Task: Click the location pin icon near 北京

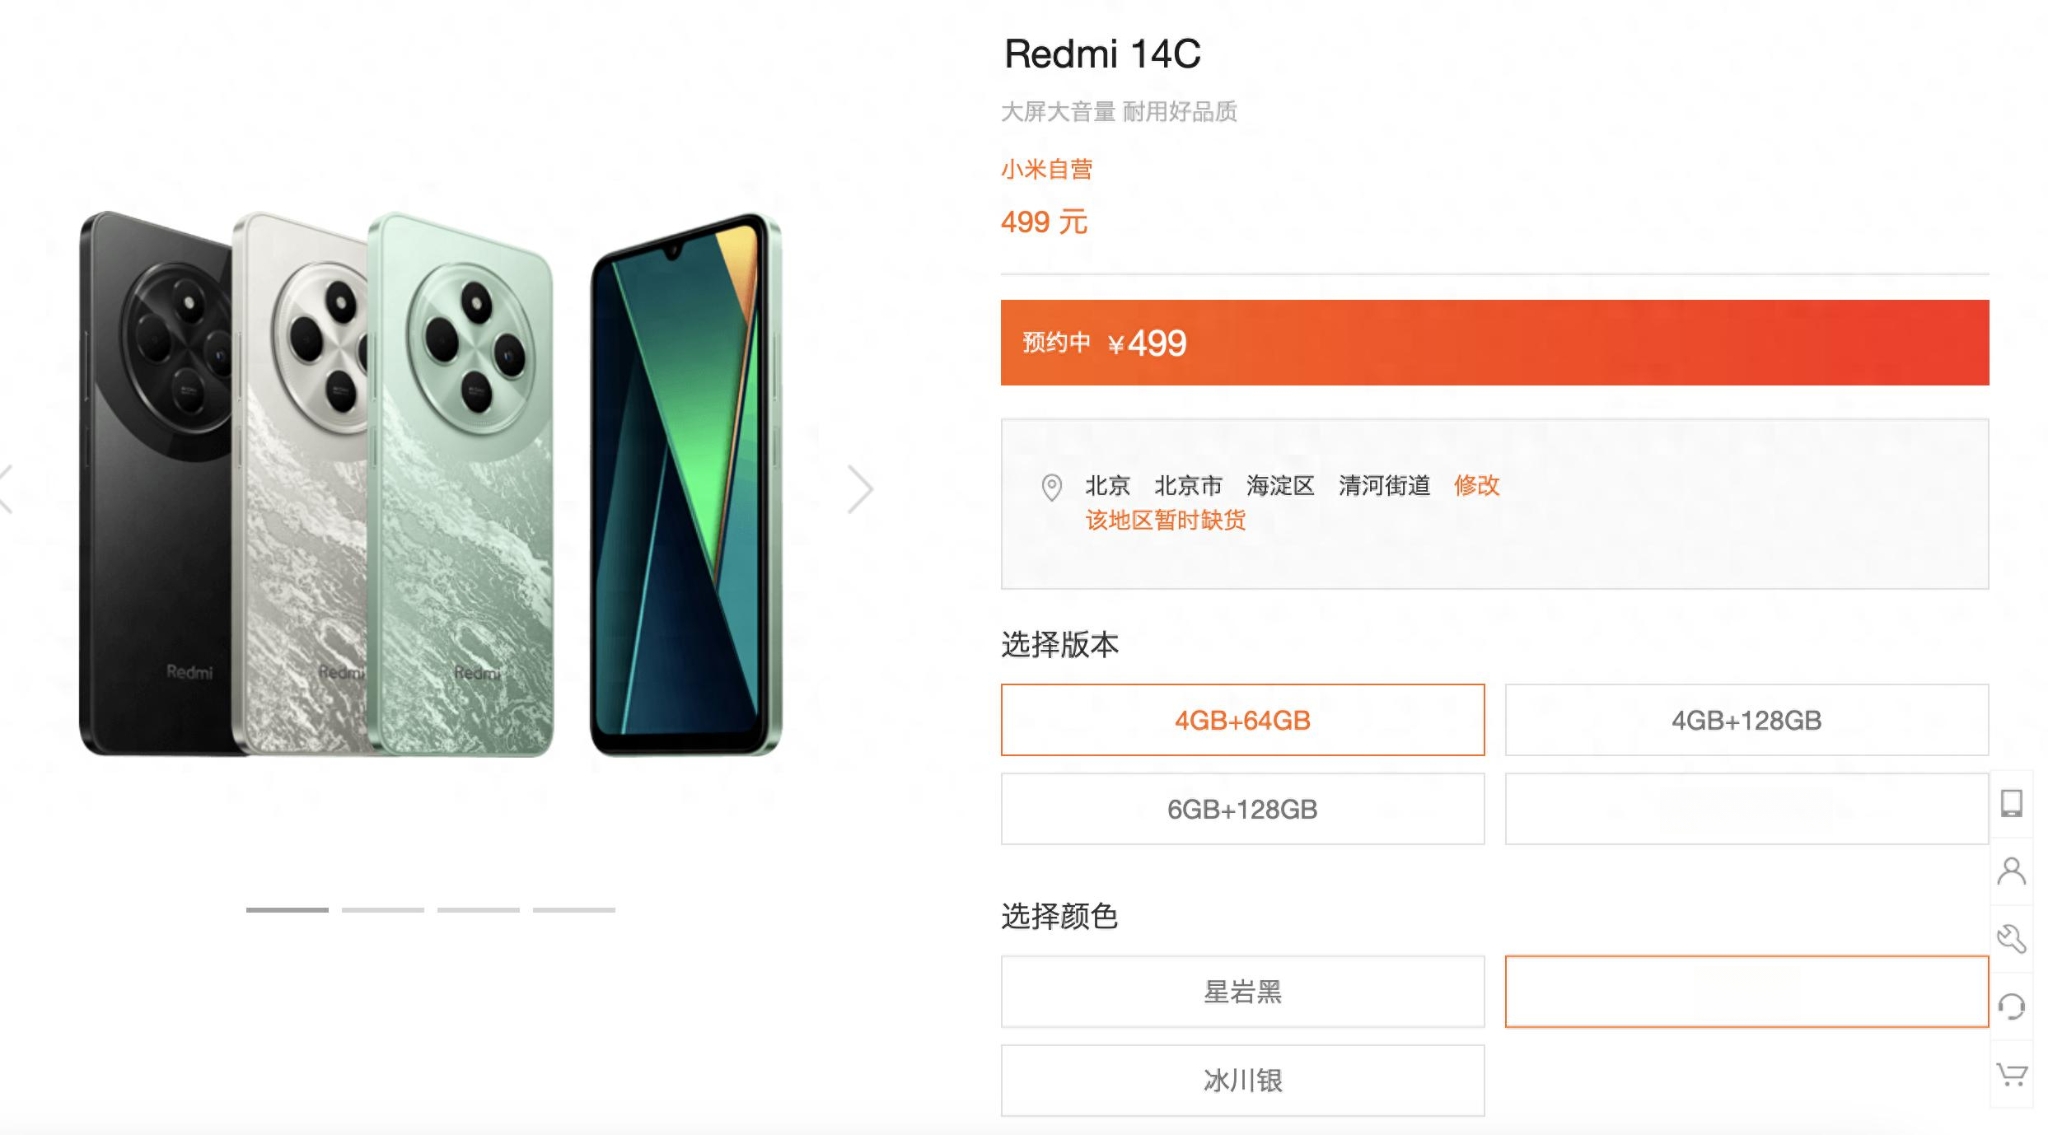Action: tap(1051, 487)
